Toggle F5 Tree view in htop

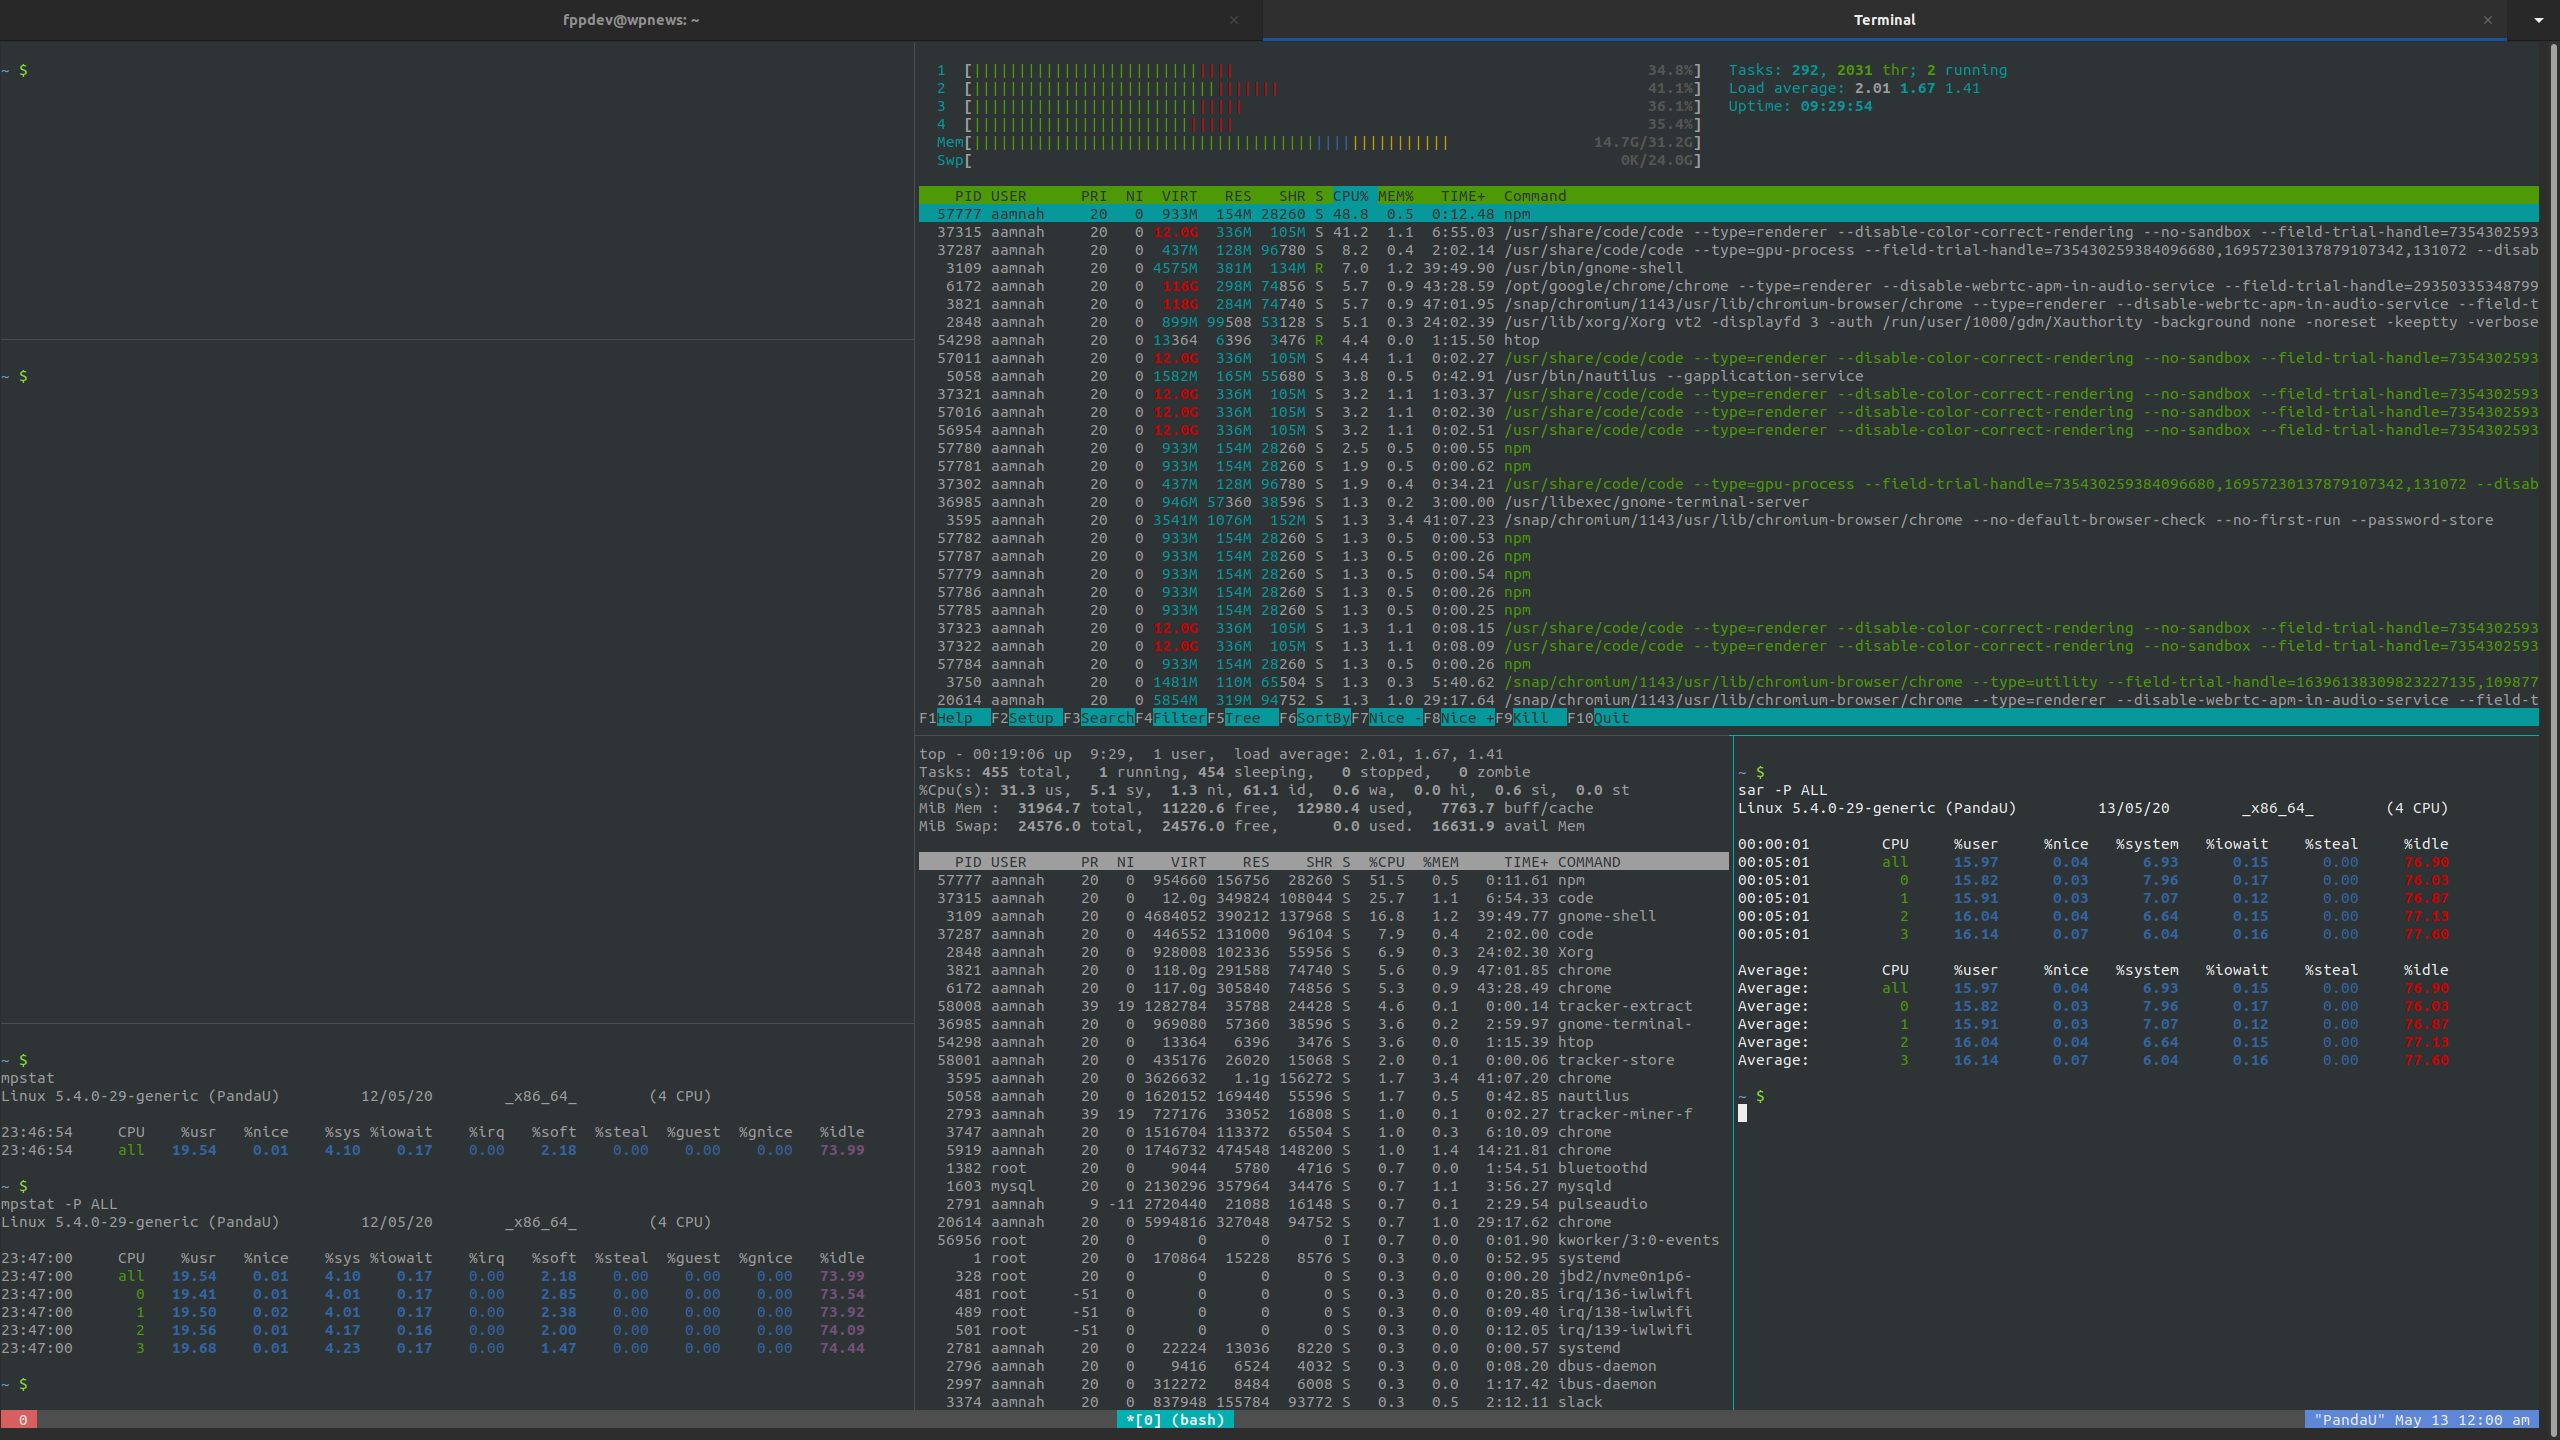coord(1243,717)
